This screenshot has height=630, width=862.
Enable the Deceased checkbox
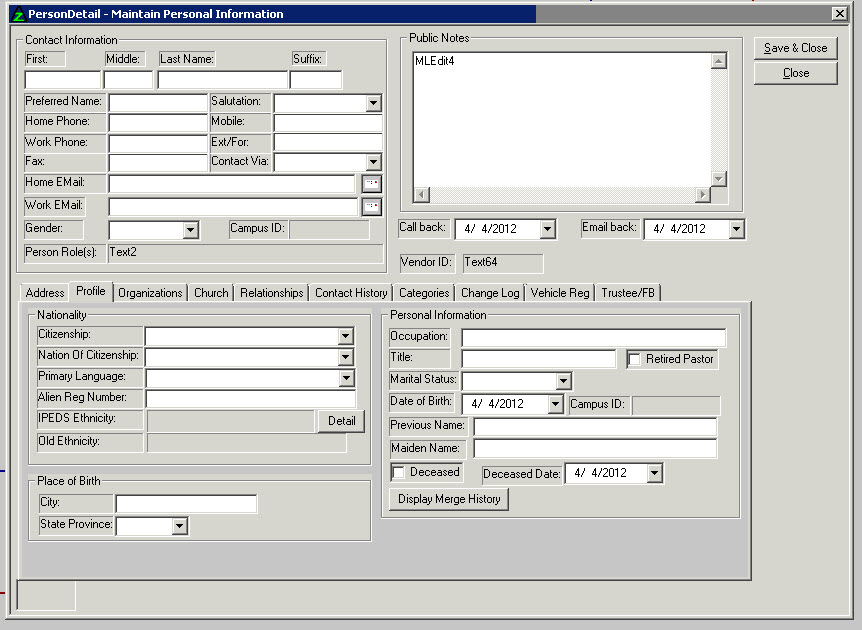pos(399,472)
